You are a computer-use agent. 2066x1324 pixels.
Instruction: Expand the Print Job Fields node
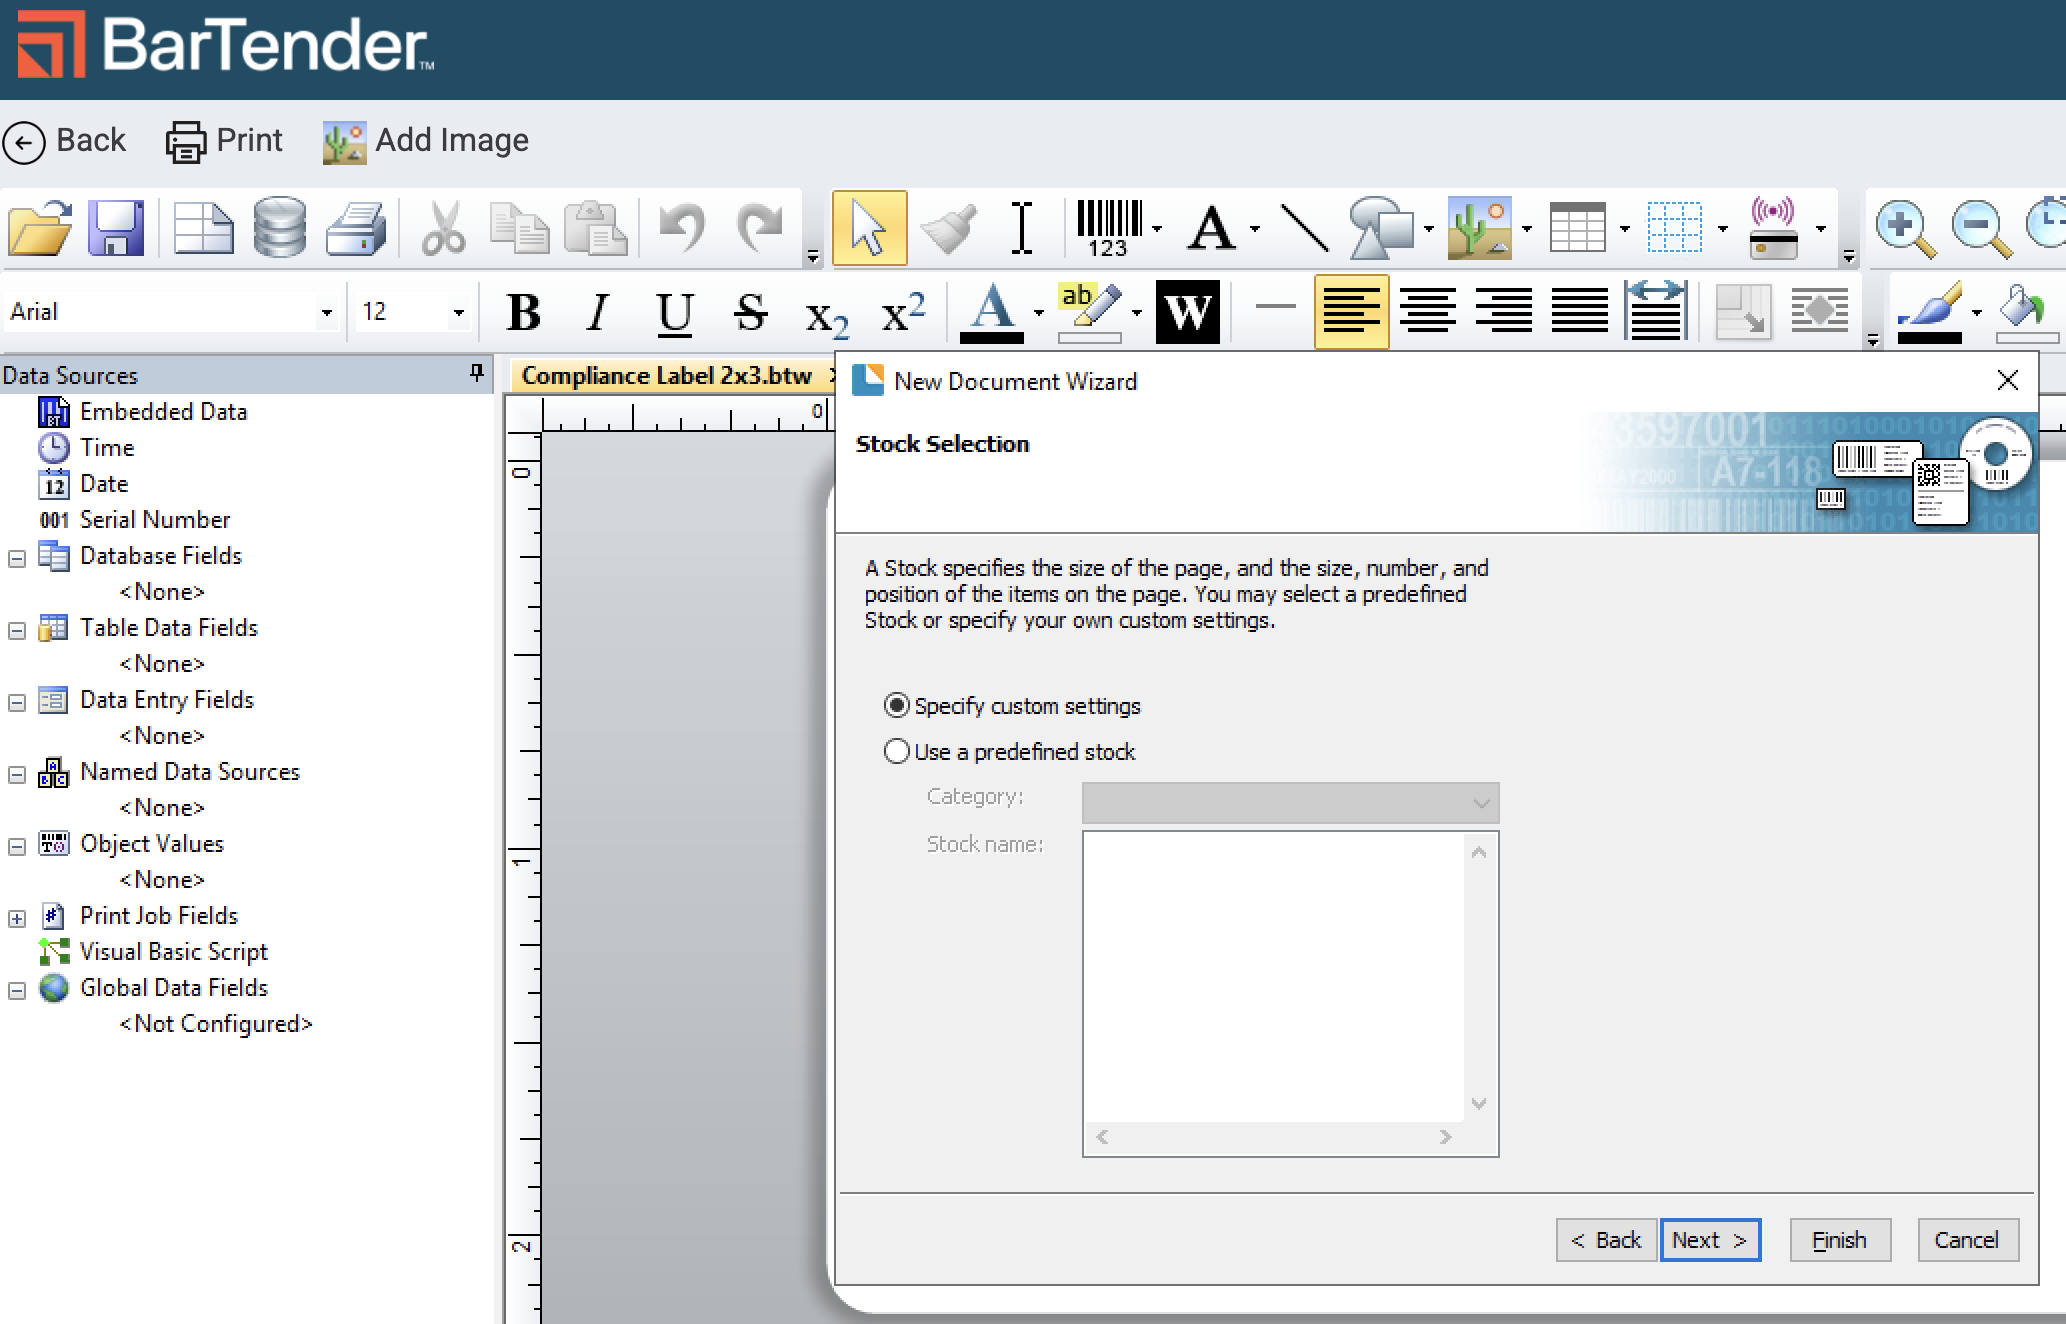pos(17,918)
